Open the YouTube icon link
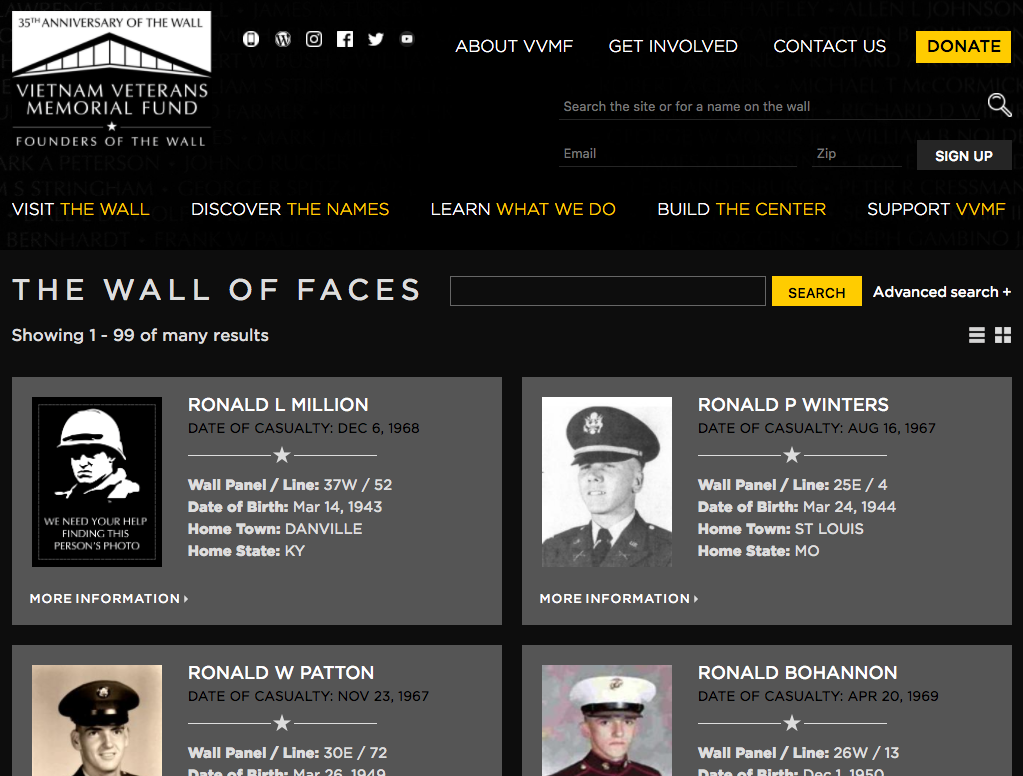 (x=407, y=39)
